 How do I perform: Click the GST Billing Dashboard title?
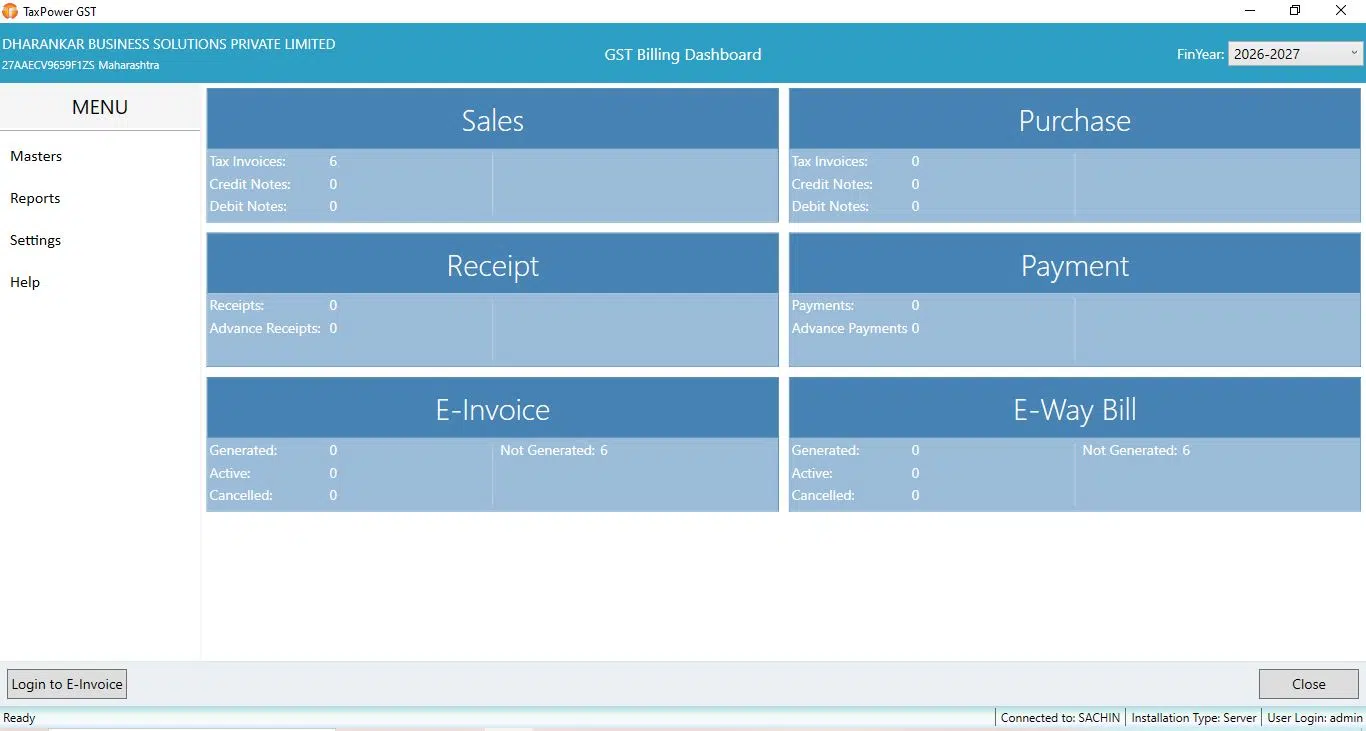click(683, 54)
